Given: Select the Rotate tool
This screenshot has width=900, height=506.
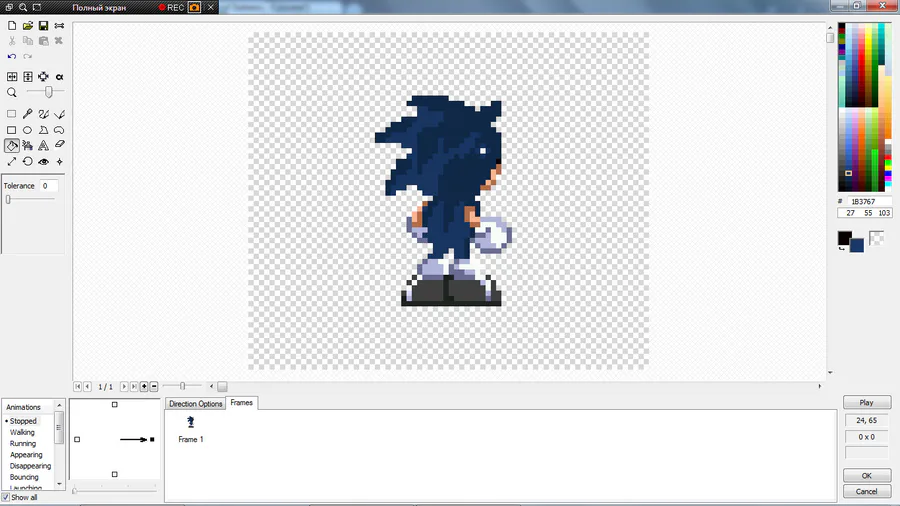Looking at the screenshot, I should click(x=28, y=162).
